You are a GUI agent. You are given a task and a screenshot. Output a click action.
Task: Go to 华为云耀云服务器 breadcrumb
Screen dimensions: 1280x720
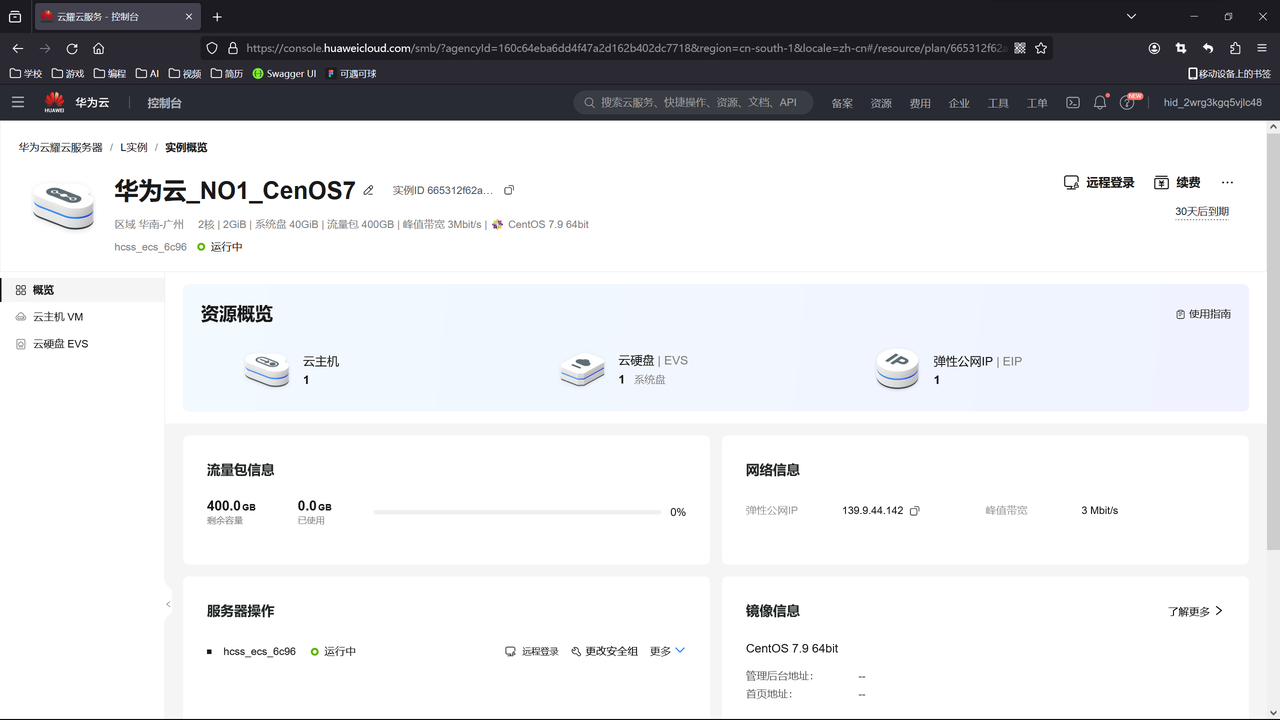(x=61, y=147)
